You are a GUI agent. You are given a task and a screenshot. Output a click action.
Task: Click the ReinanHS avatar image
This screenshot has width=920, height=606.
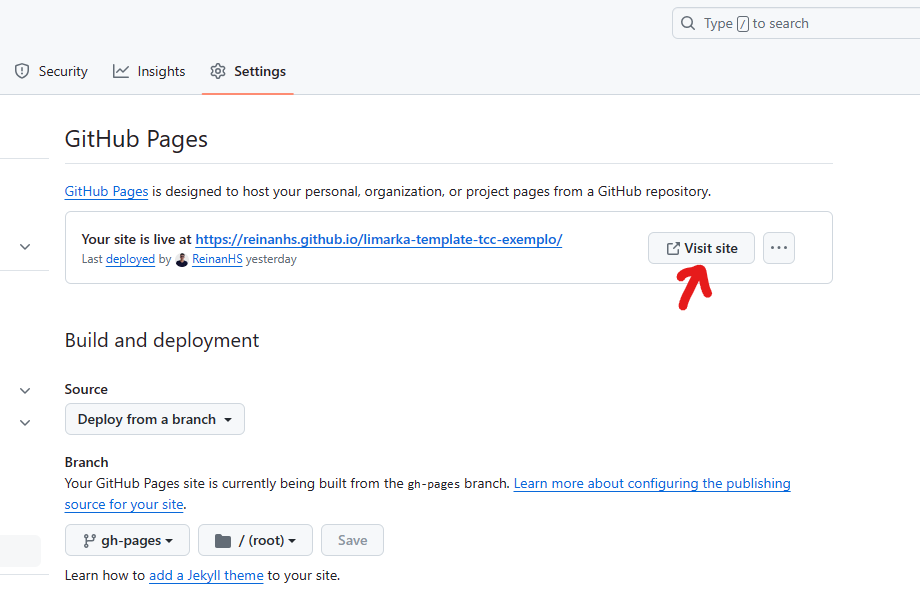click(x=180, y=259)
